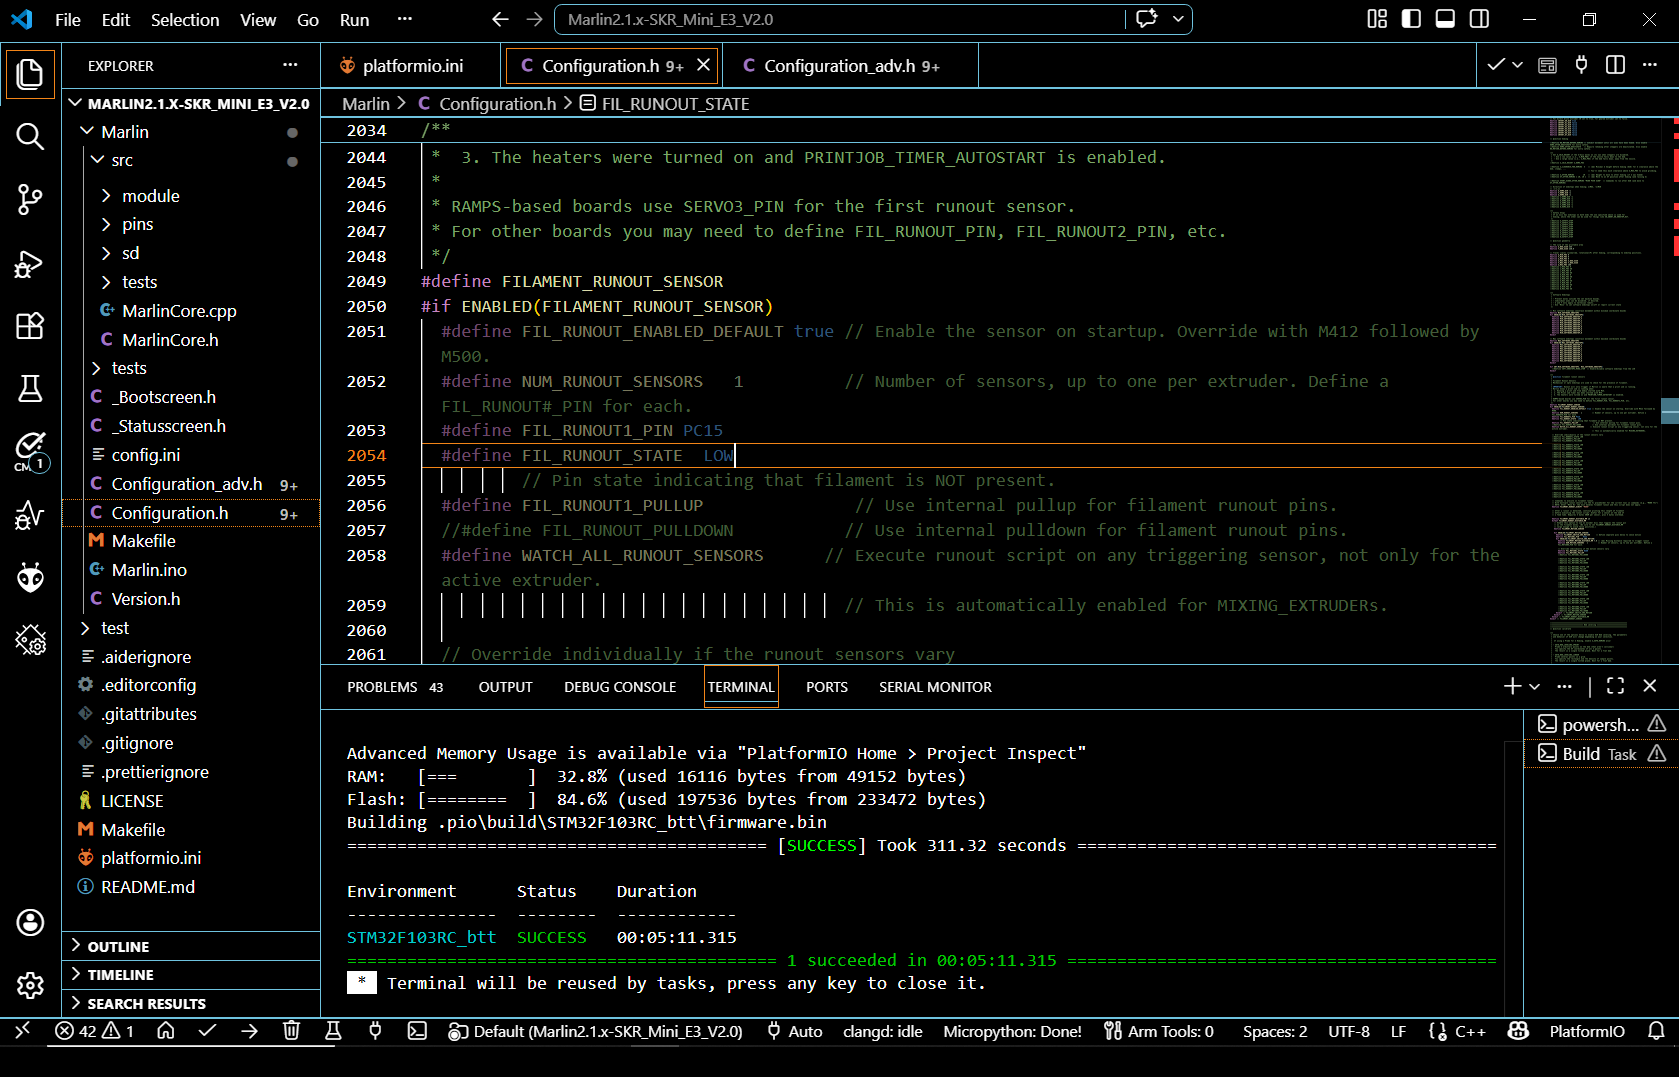Toggle the bottom panel visibility
This screenshot has height=1077, width=1679.
[1445, 19]
